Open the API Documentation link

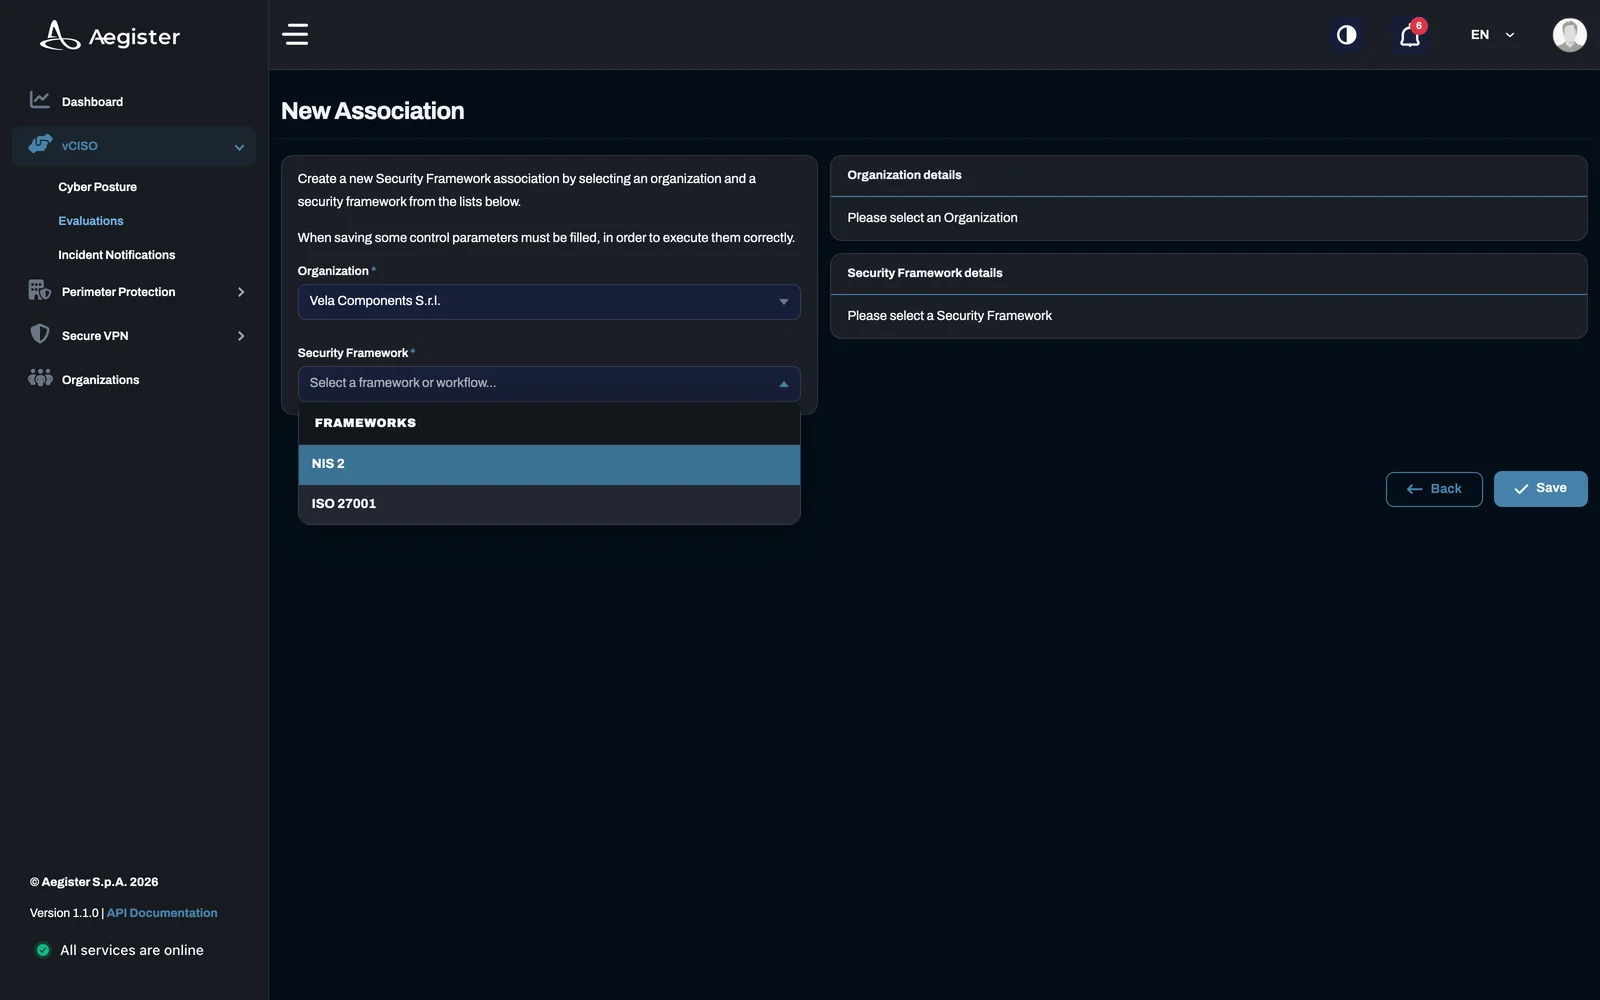point(162,913)
